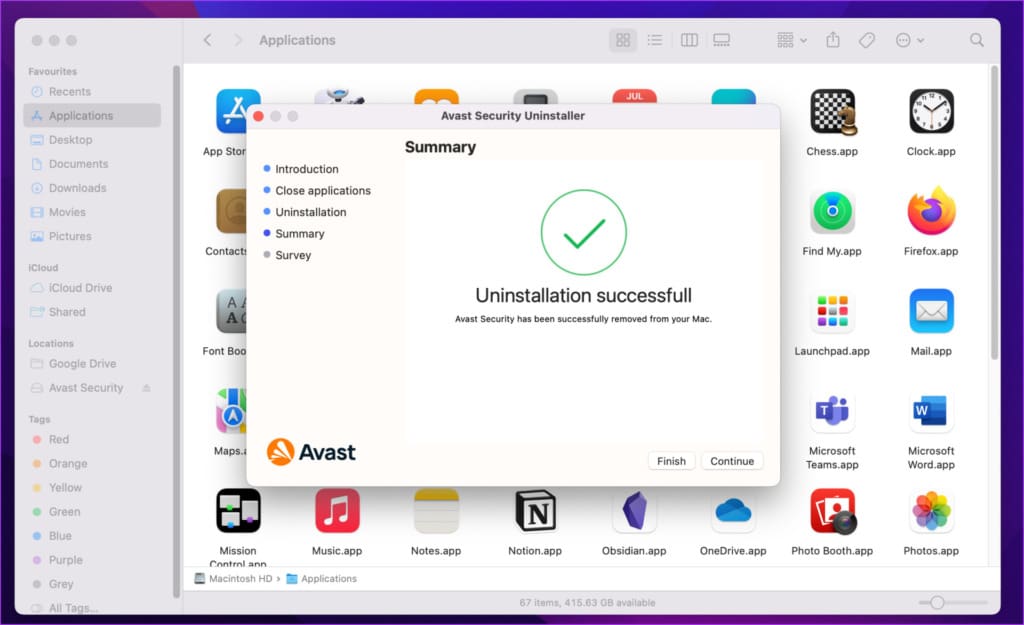Switch to icon grid view
The width and height of the screenshot is (1024, 625).
[623, 40]
